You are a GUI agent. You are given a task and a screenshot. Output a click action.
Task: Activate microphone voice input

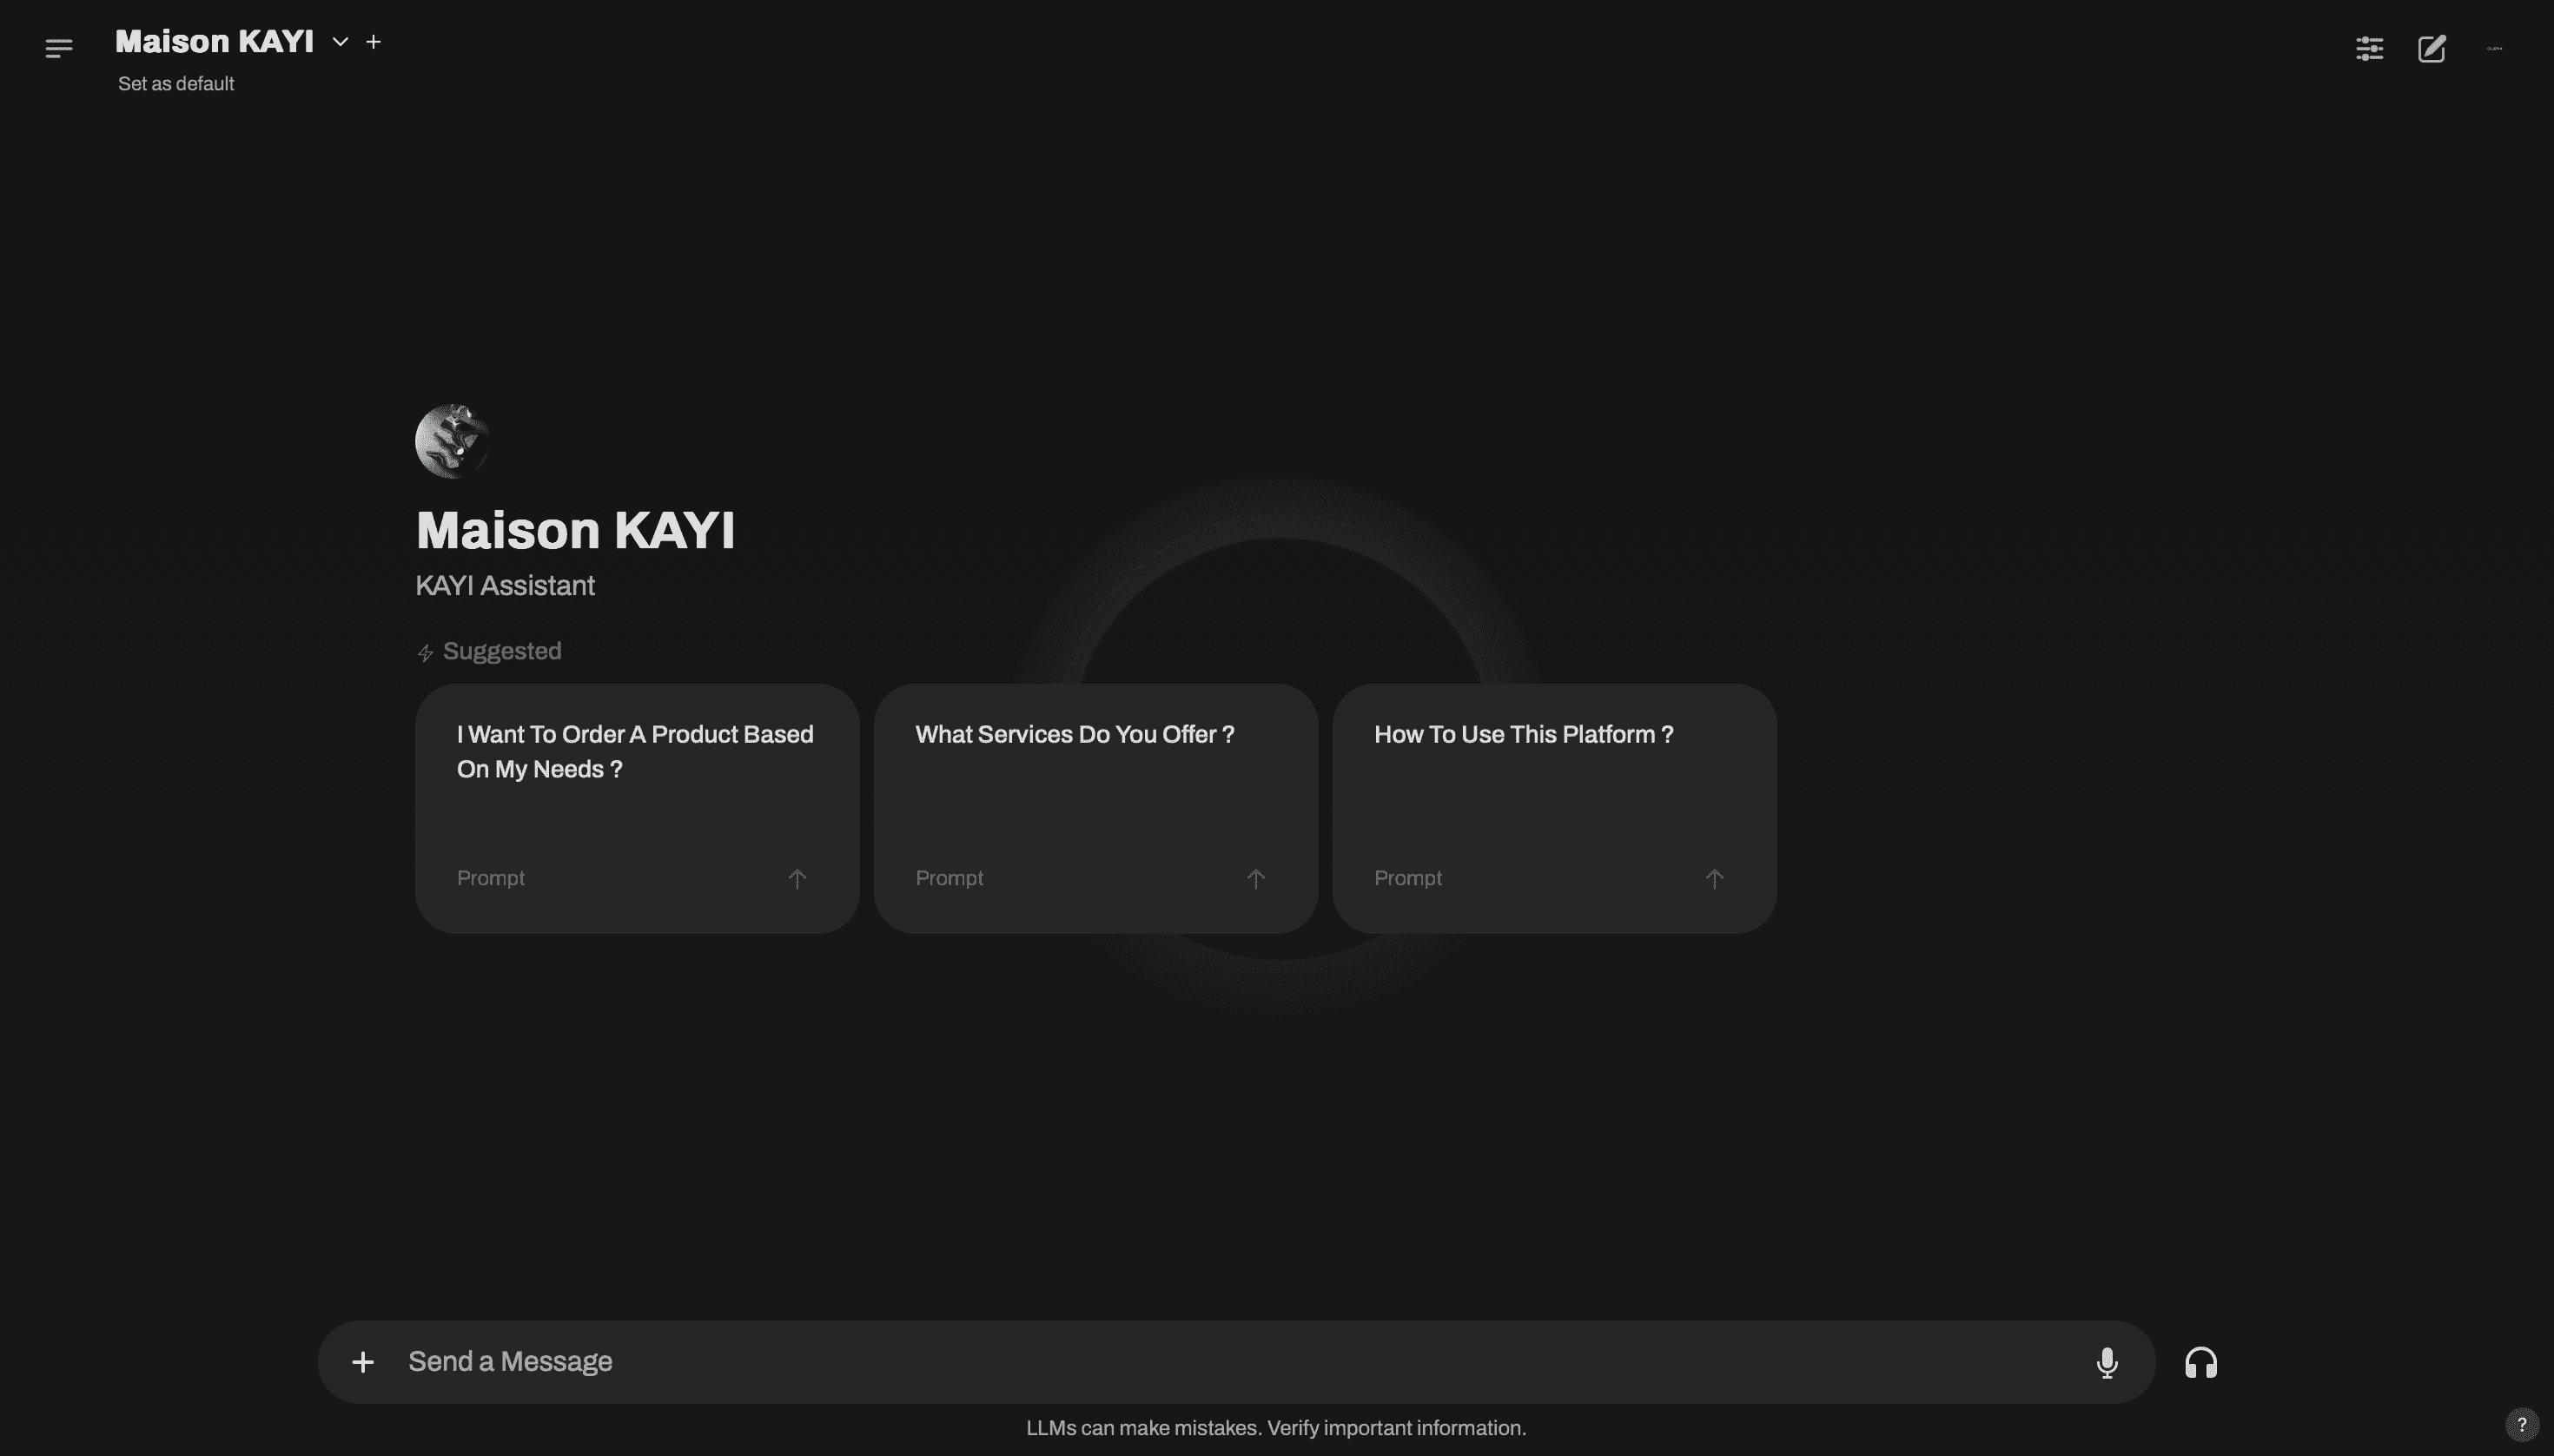tap(2106, 1362)
